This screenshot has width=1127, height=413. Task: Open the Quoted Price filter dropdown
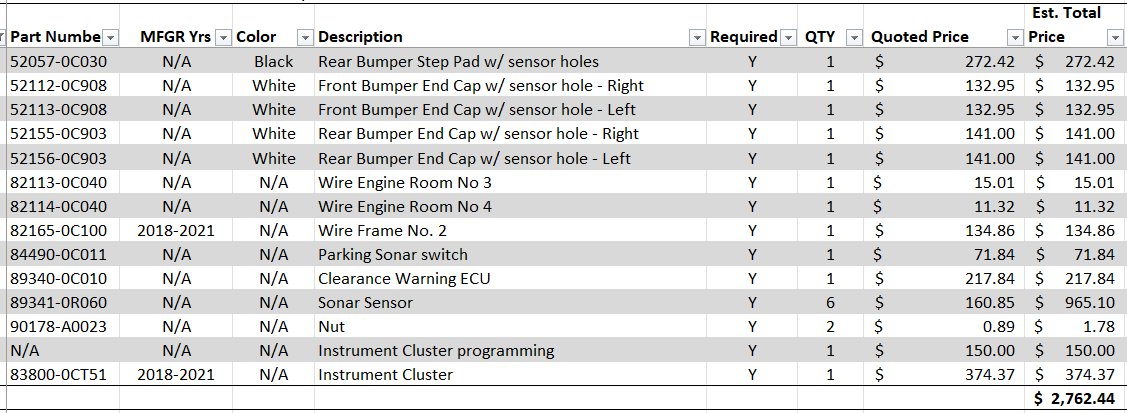[1015, 37]
